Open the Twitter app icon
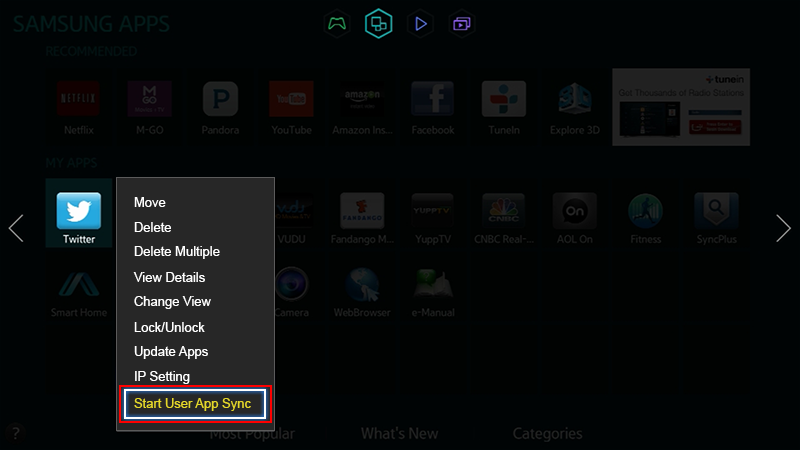Image resolution: width=800 pixels, height=450 pixels. 79,211
